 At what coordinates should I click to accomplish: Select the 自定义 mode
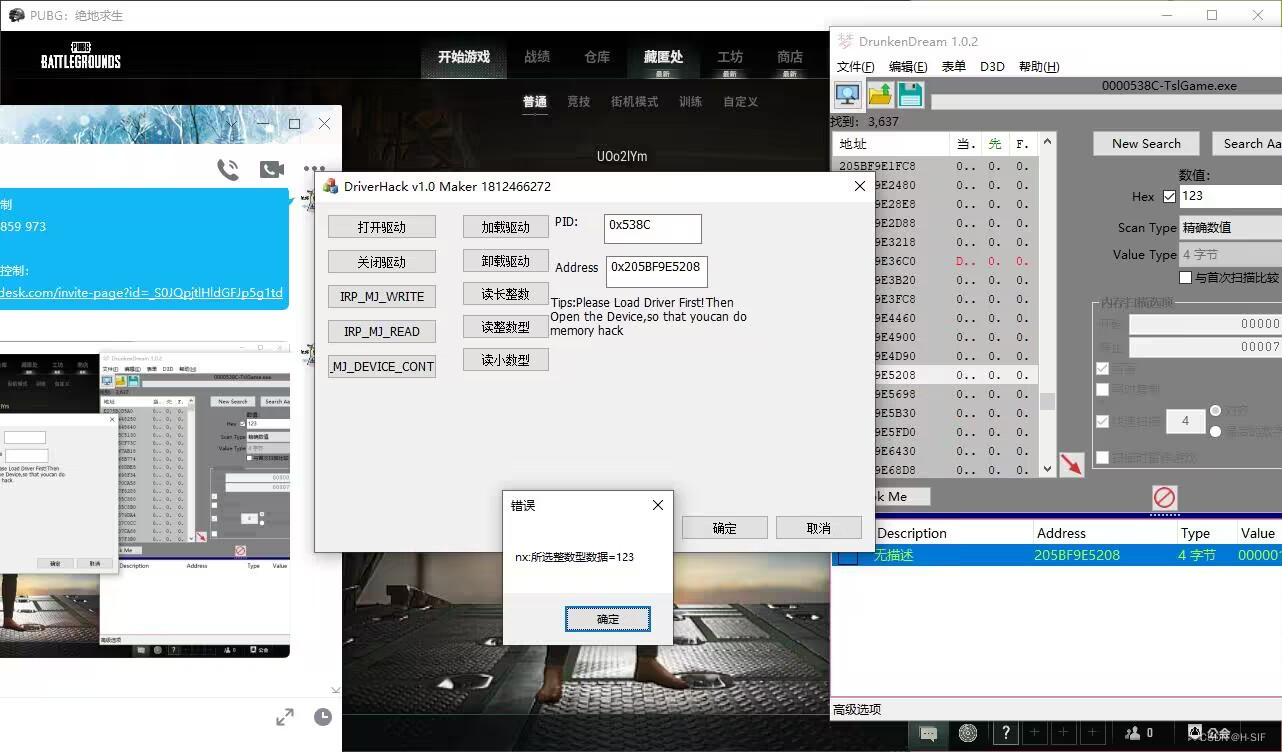[x=741, y=102]
